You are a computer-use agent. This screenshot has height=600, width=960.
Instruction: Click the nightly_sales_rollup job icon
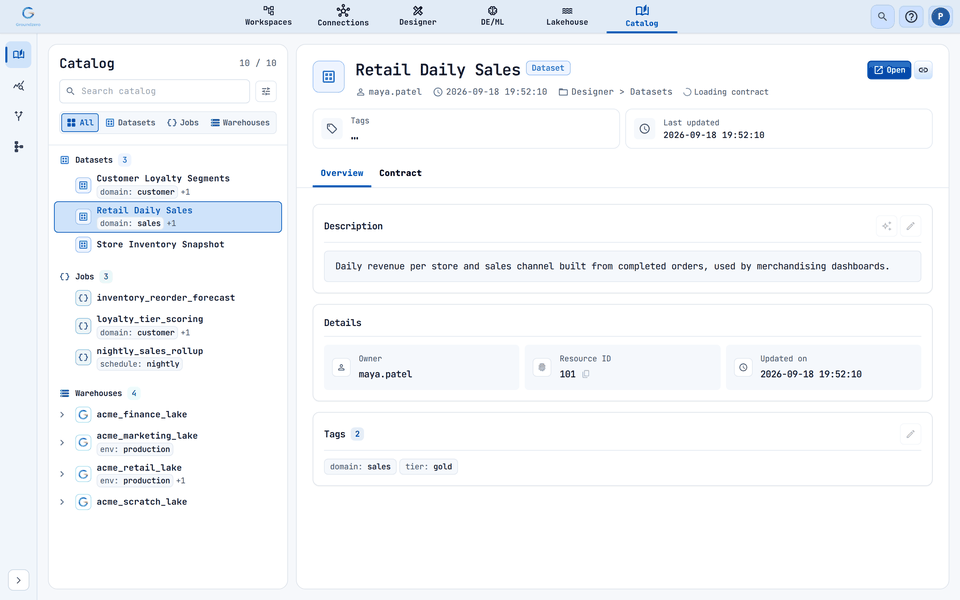pos(83,357)
